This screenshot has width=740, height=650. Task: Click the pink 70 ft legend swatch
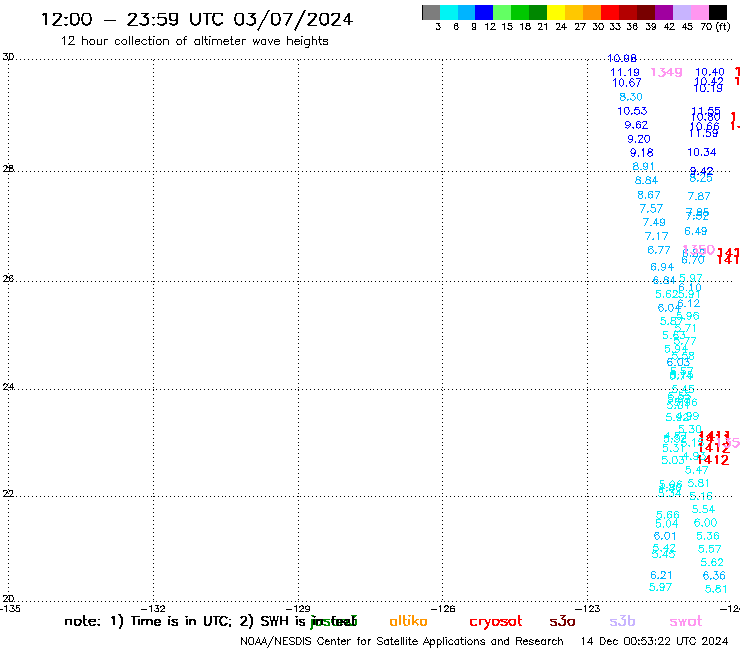point(700,12)
